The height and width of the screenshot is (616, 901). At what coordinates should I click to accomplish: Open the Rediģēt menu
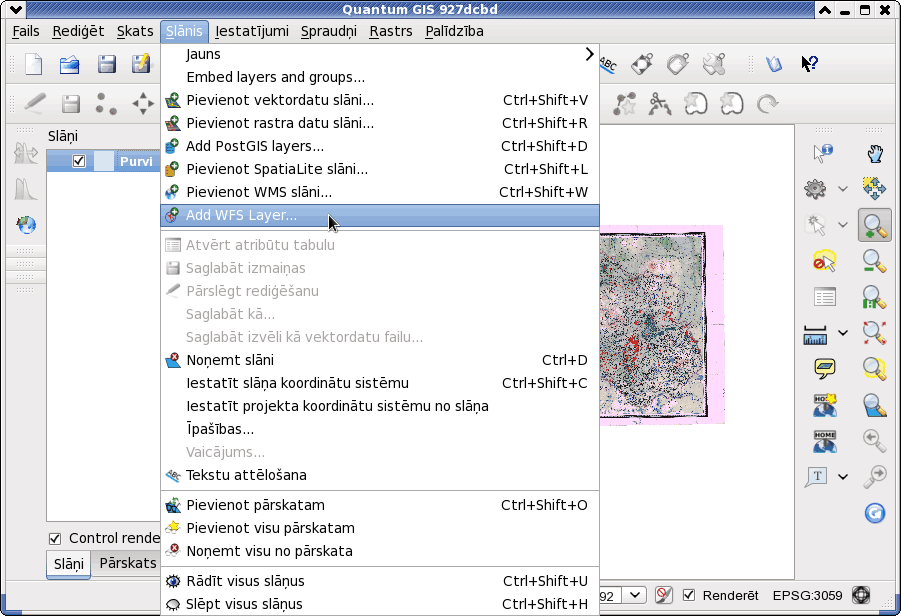(78, 31)
